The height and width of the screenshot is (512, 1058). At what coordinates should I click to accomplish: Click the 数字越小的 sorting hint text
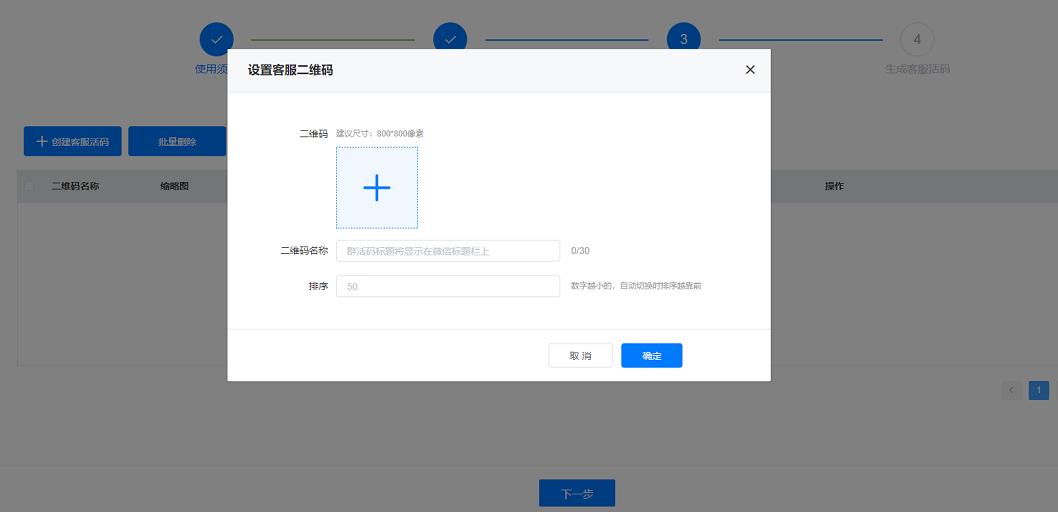[x=636, y=286]
